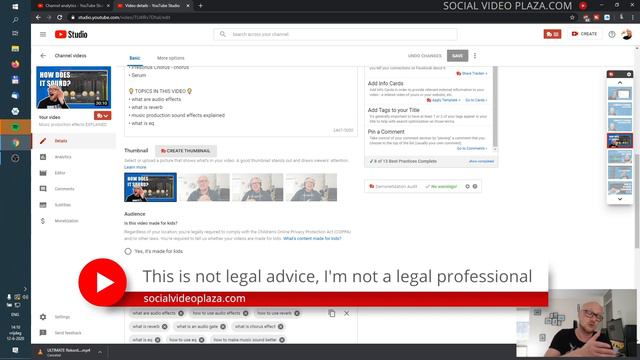Click Undo Changes
640x360 pixels.
[x=424, y=56]
